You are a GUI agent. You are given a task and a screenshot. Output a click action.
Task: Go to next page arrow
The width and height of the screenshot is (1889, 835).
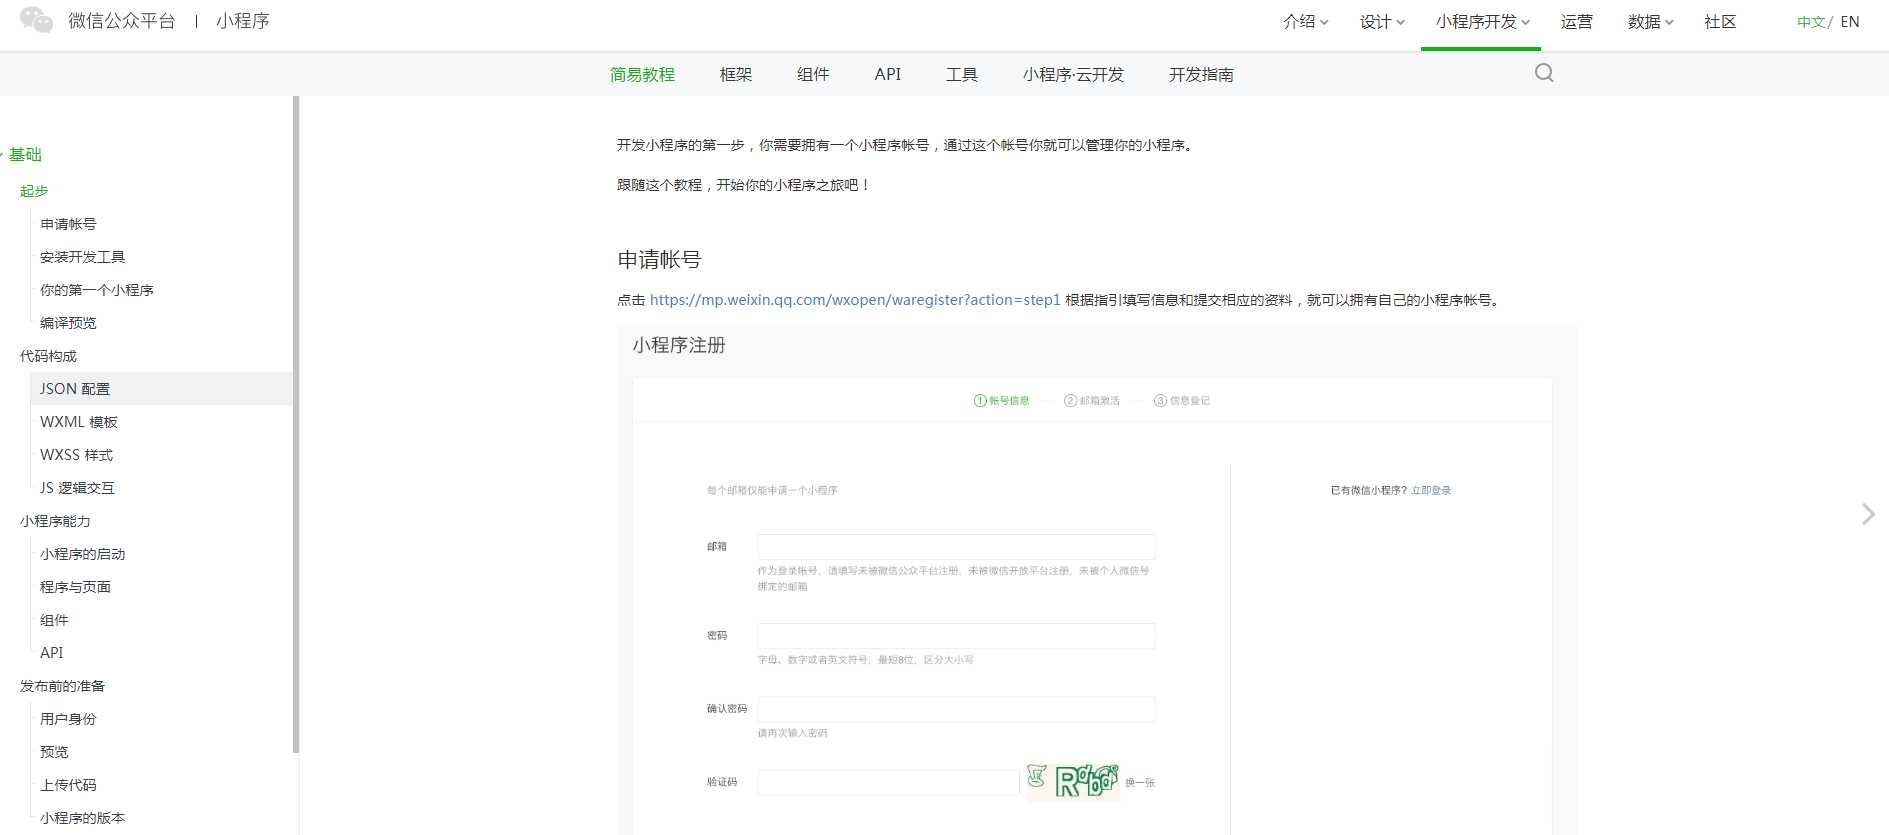point(1867,514)
